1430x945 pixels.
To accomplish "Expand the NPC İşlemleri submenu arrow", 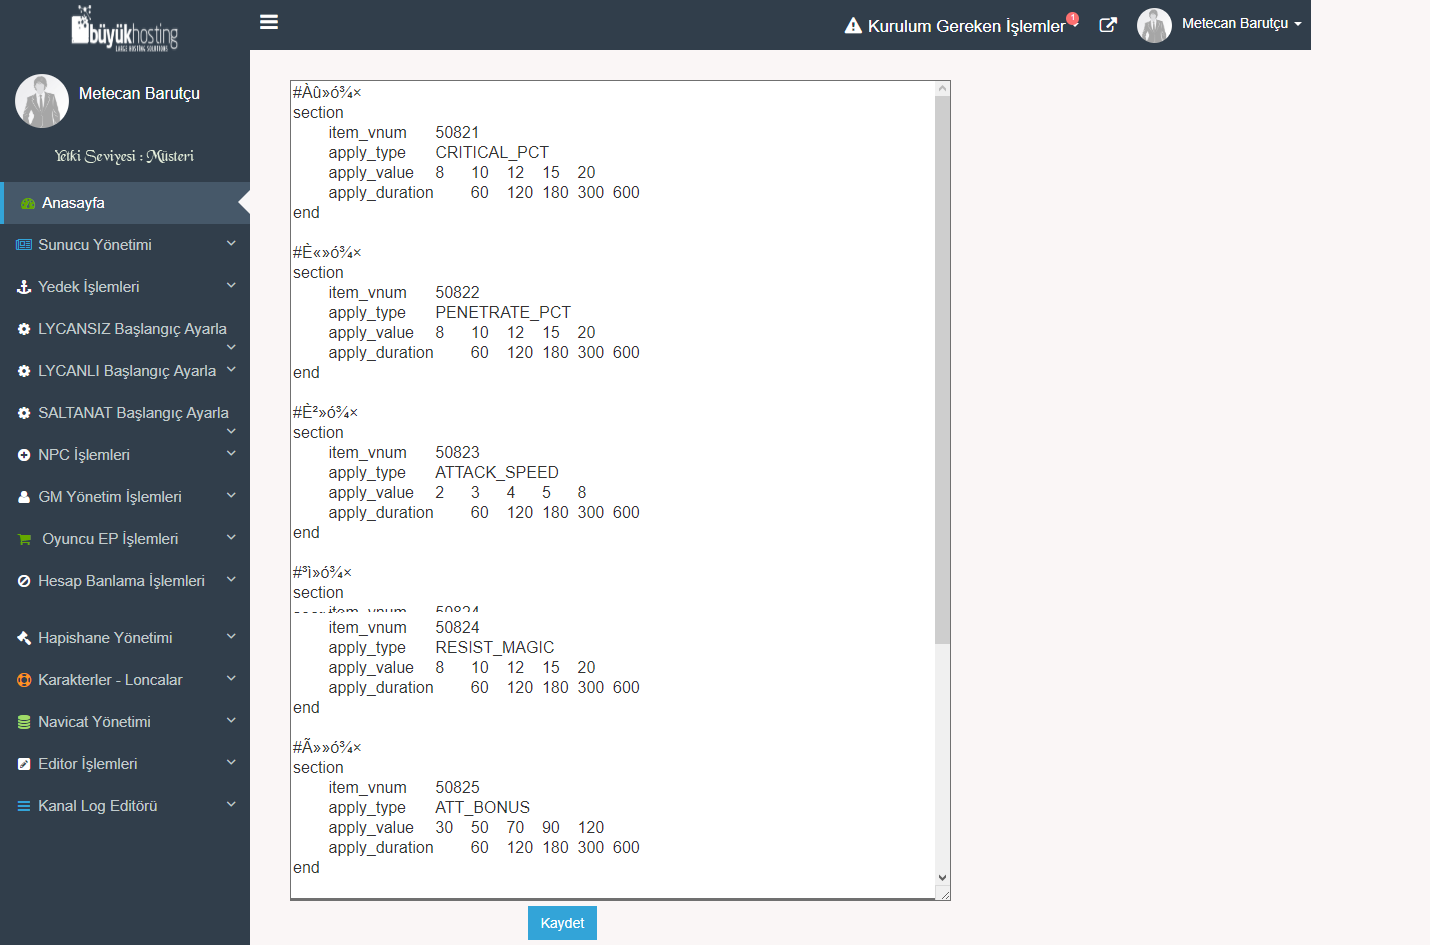I will pos(231,453).
